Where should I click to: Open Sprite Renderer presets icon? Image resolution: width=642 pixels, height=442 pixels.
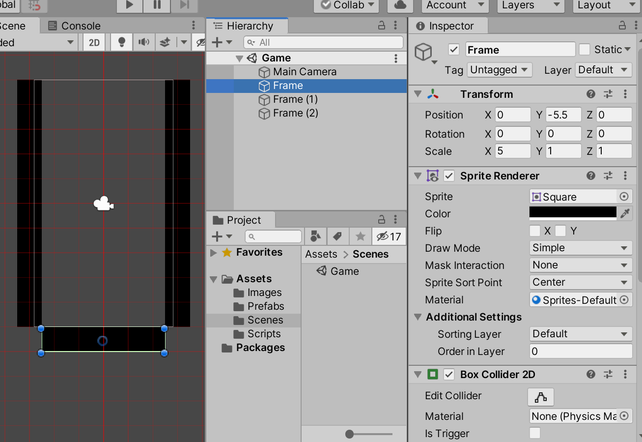tap(608, 176)
